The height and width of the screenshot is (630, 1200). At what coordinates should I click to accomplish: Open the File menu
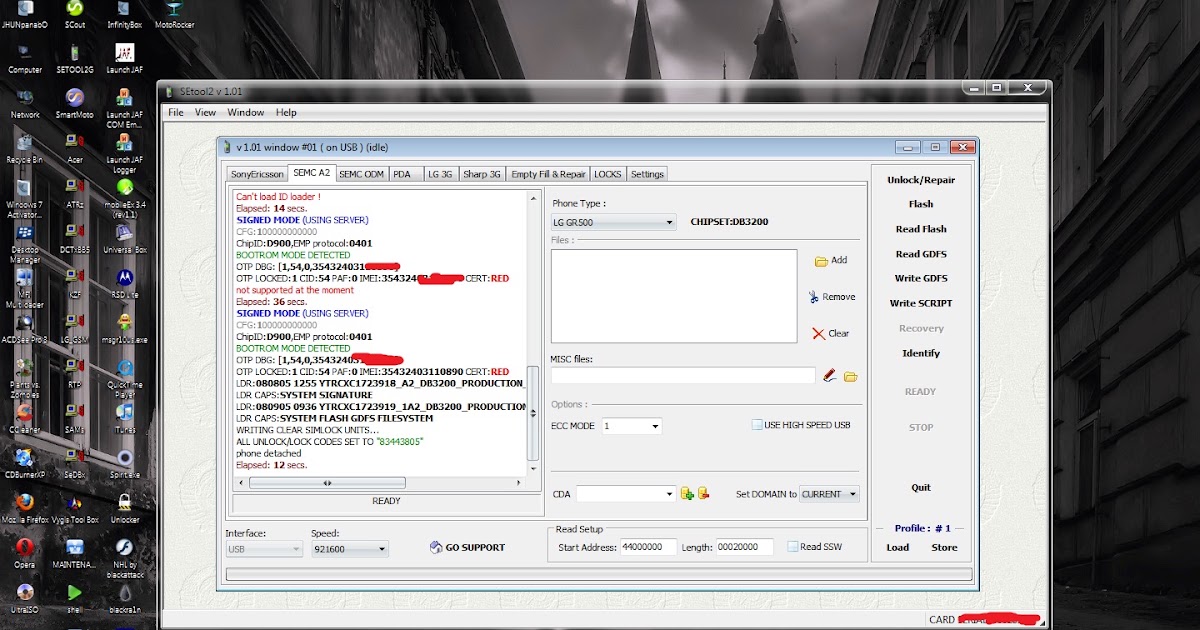(x=176, y=113)
